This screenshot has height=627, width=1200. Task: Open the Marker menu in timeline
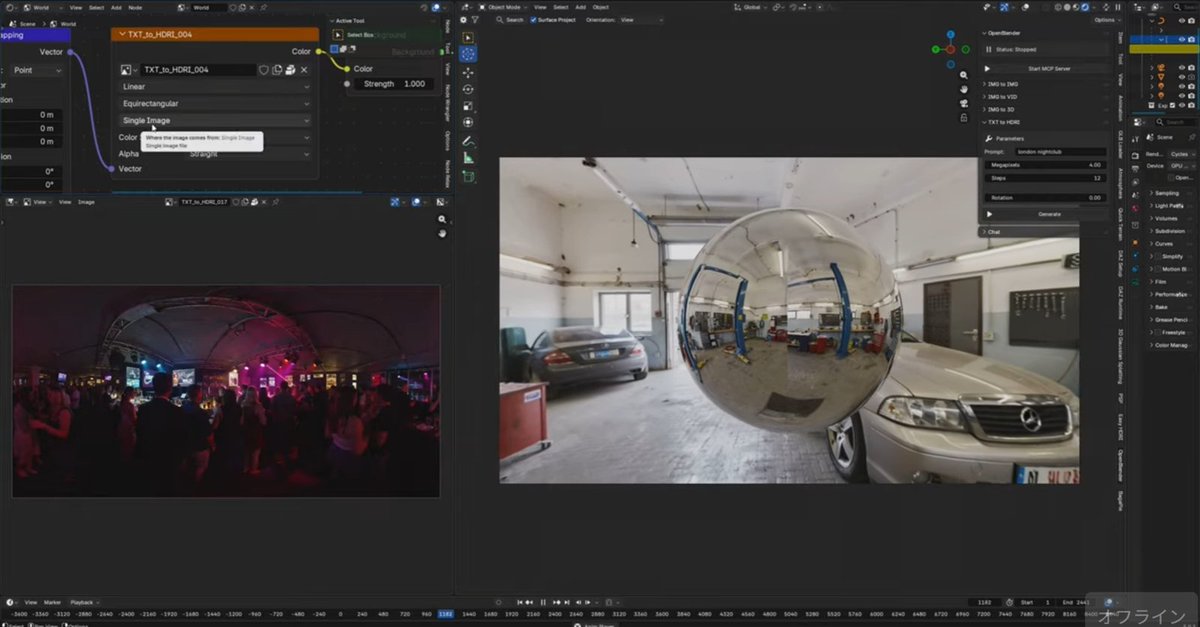point(52,602)
